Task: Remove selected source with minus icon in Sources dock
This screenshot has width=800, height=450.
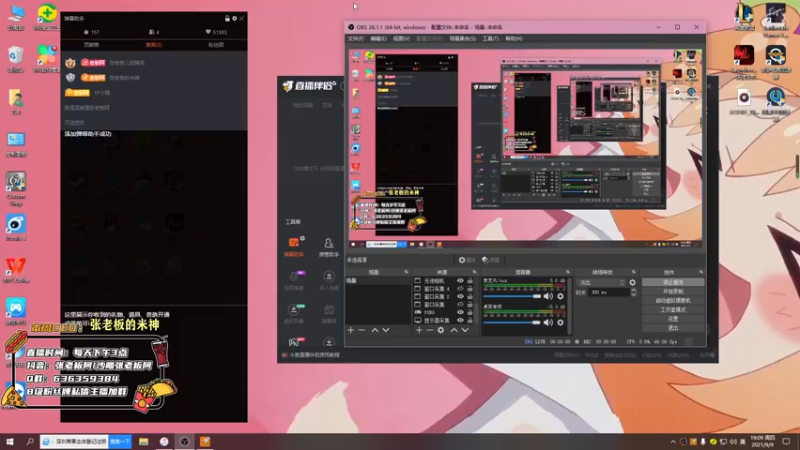Action: coord(430,330)
